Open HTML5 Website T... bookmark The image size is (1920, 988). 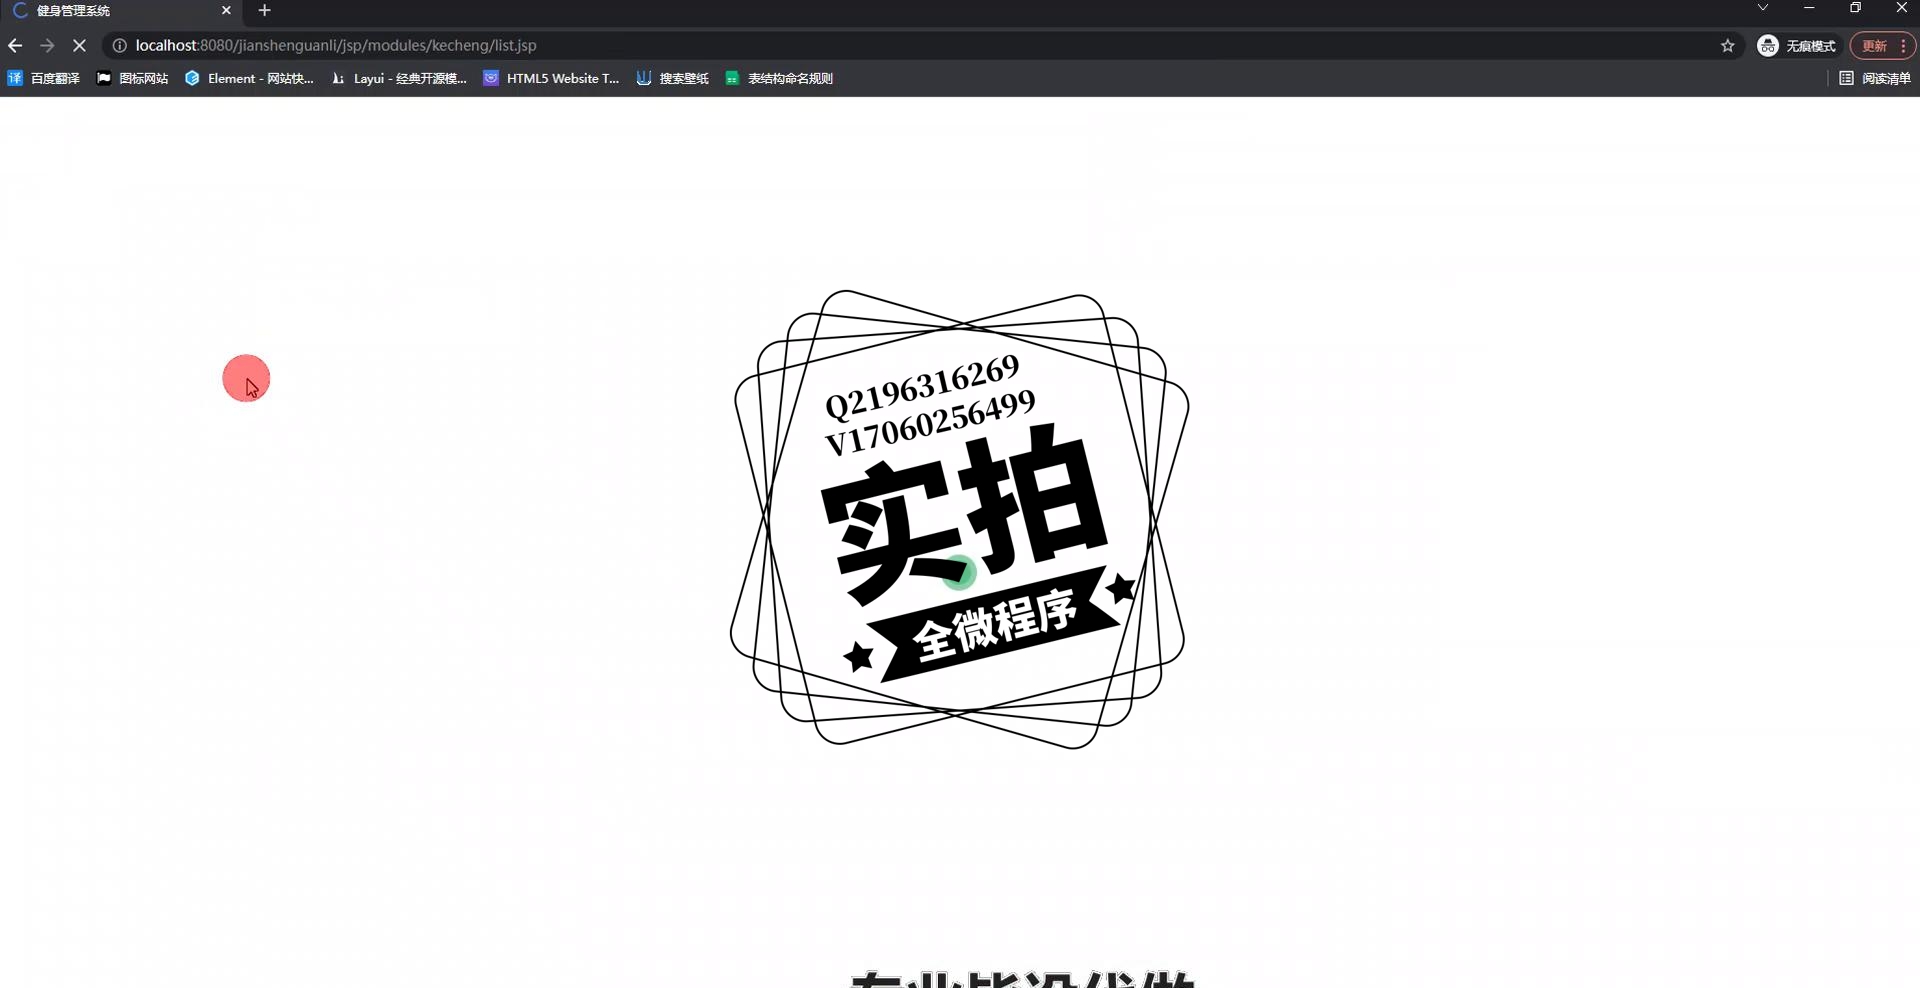tap(551, 78)
